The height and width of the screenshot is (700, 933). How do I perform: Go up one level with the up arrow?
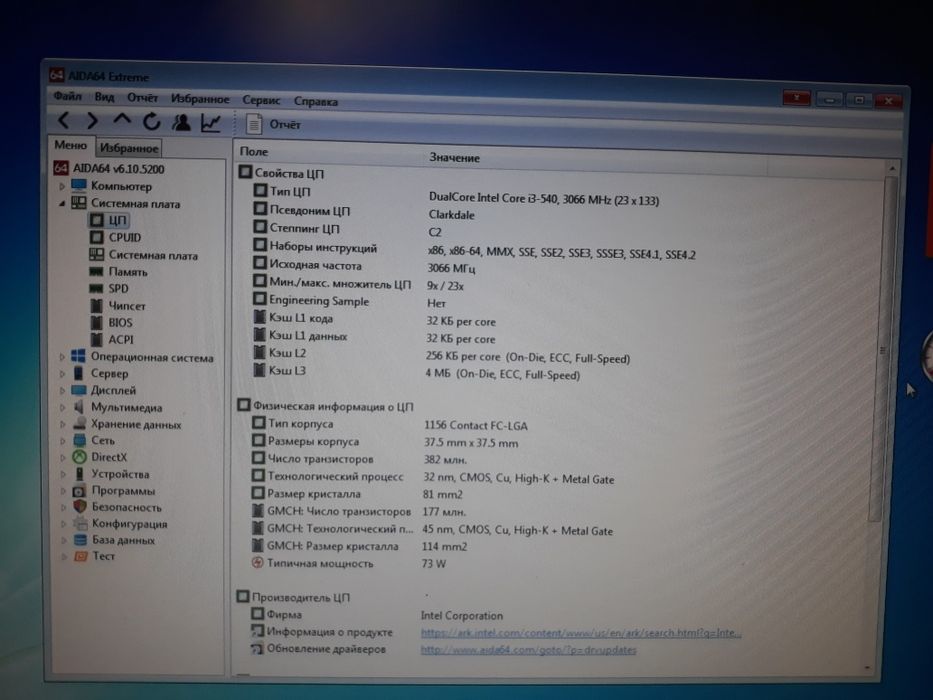point(122,120)
